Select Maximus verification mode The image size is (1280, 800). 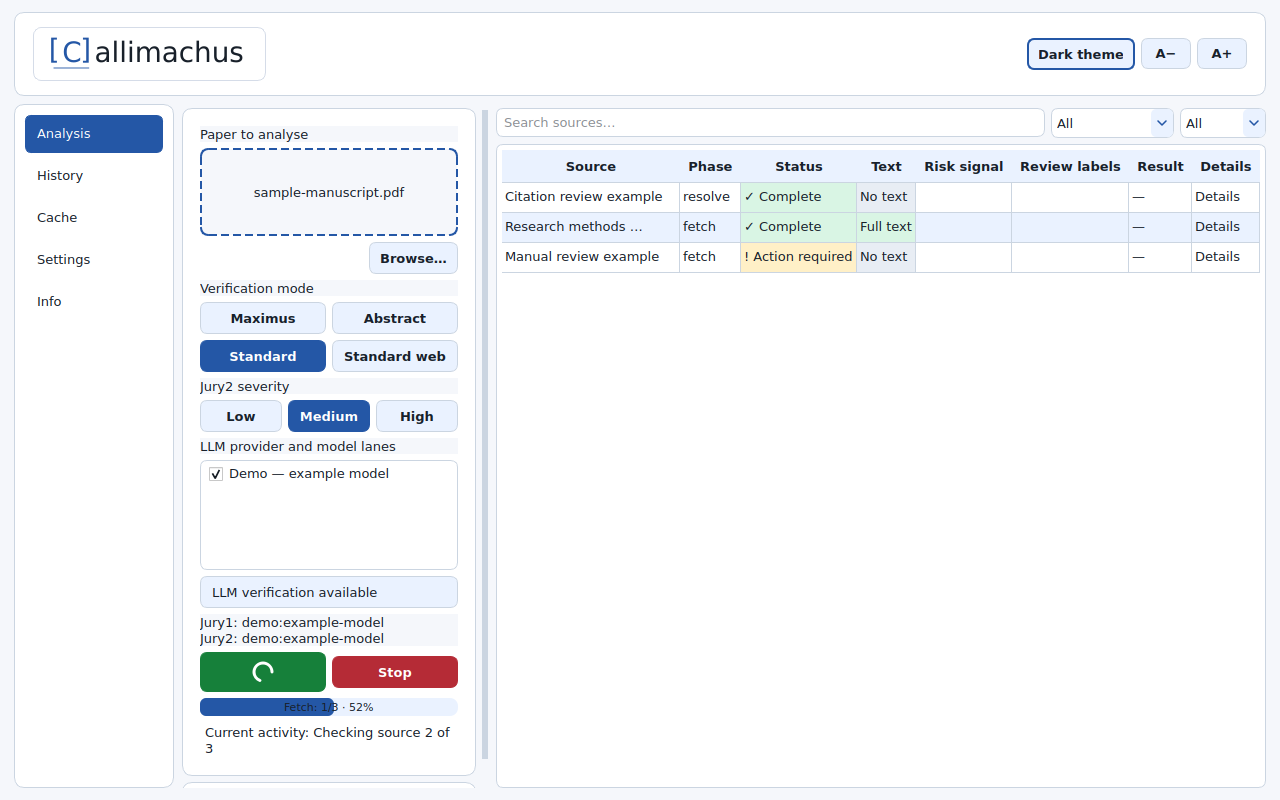[x=263, y=318]
